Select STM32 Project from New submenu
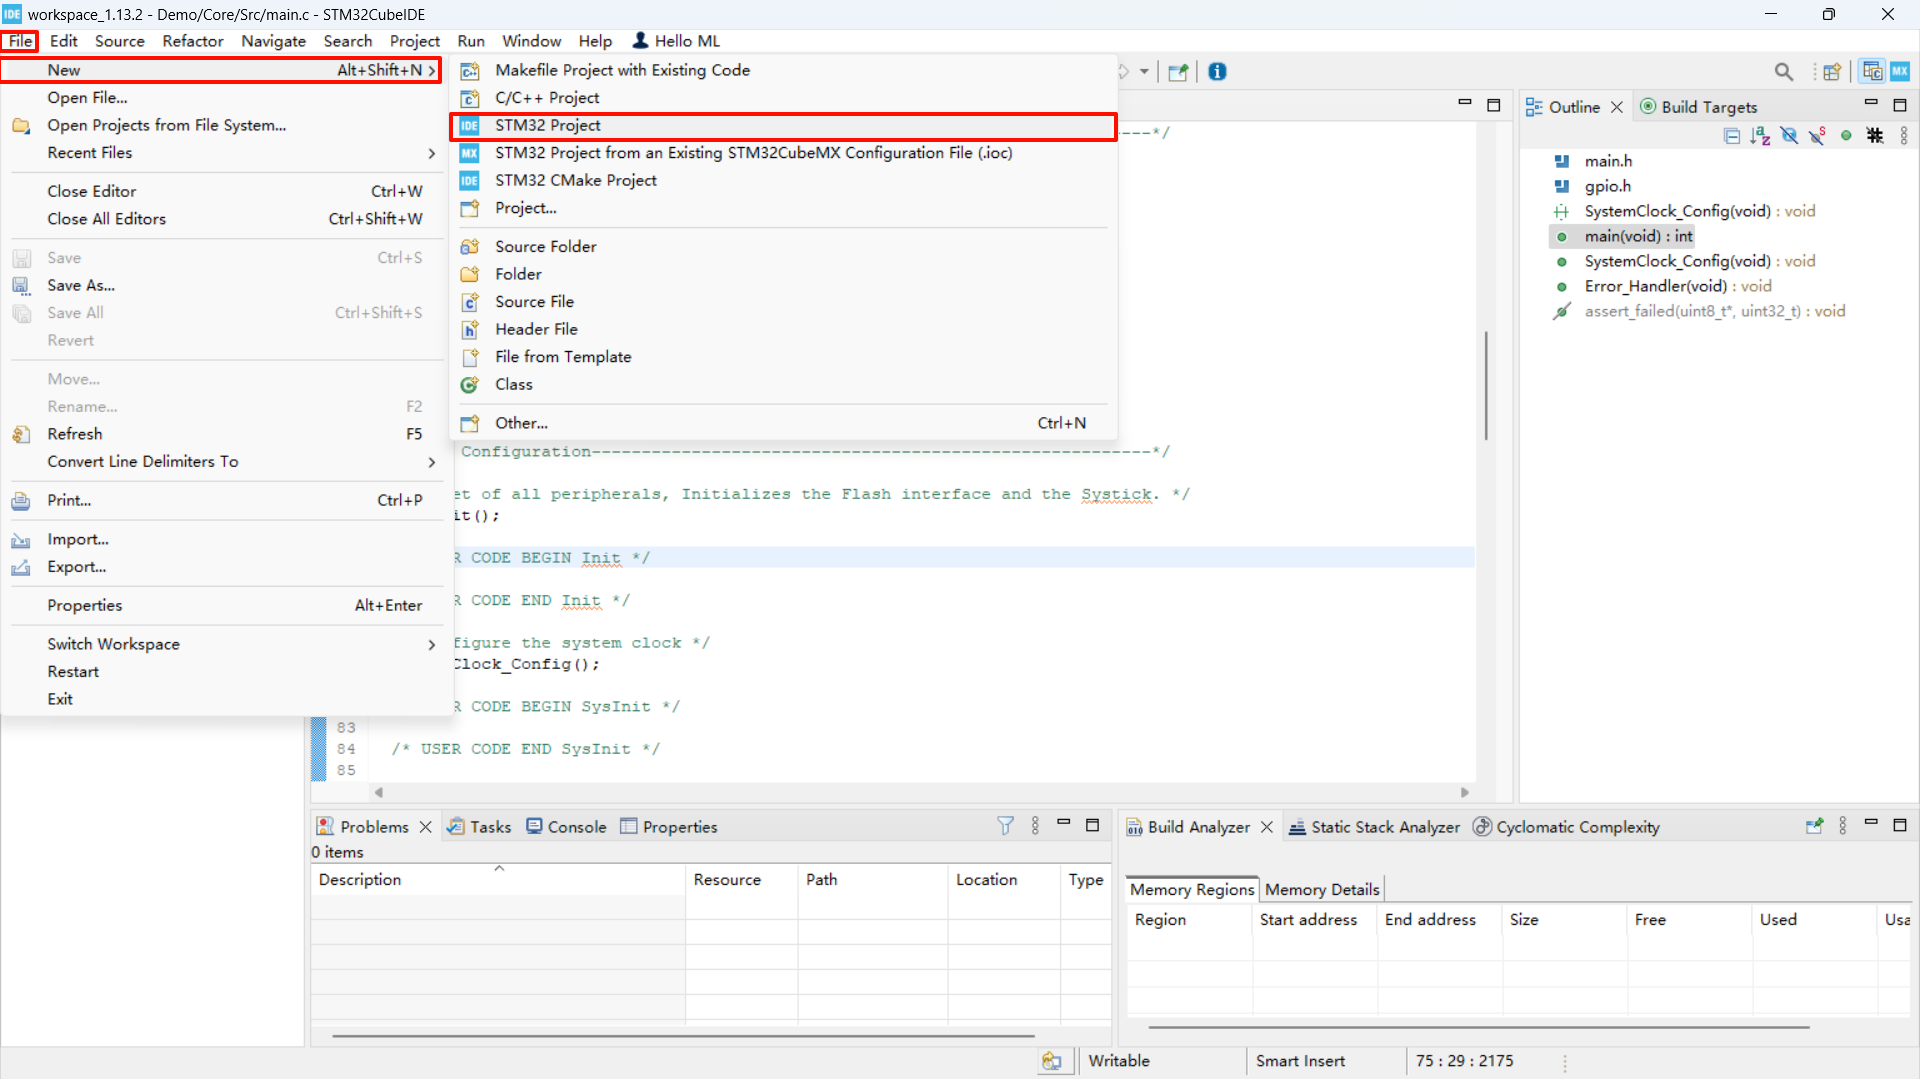1920x1079 pixels. pyautogui.click(x=548, y=126)
